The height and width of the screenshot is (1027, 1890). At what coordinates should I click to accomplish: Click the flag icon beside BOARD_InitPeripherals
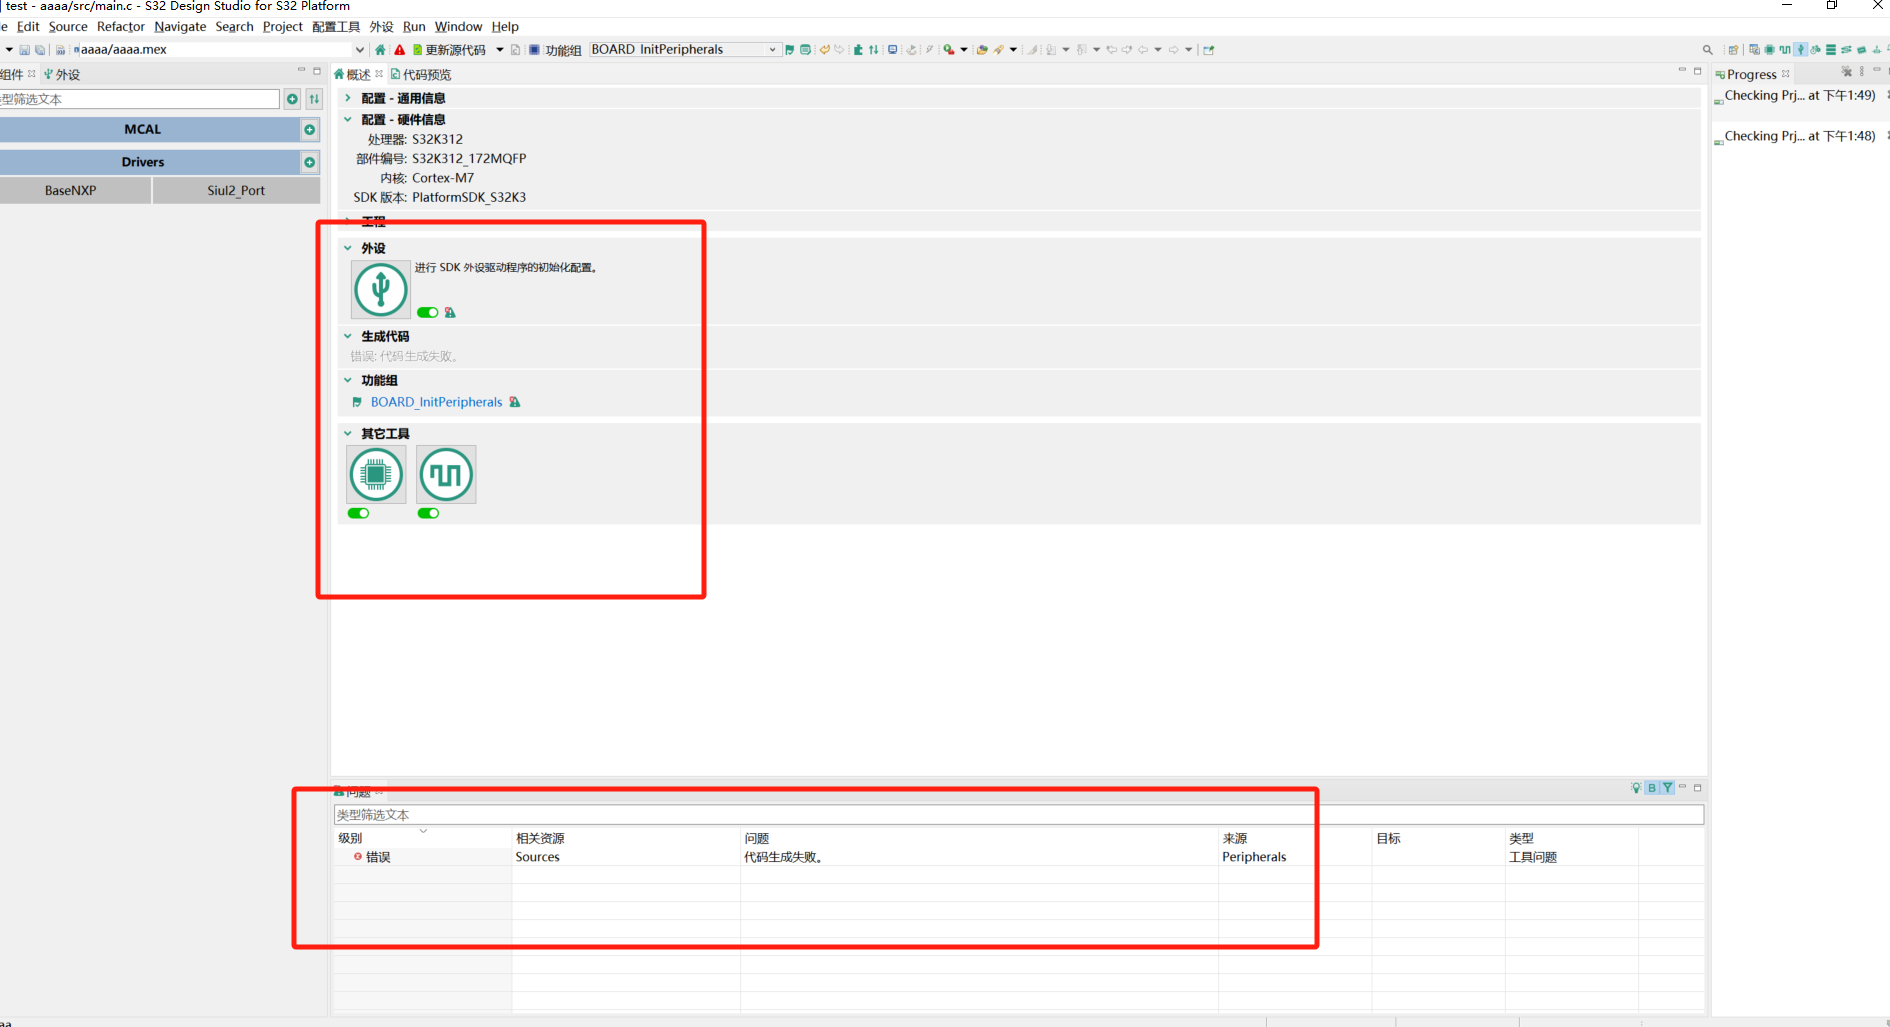coord(357,402)
